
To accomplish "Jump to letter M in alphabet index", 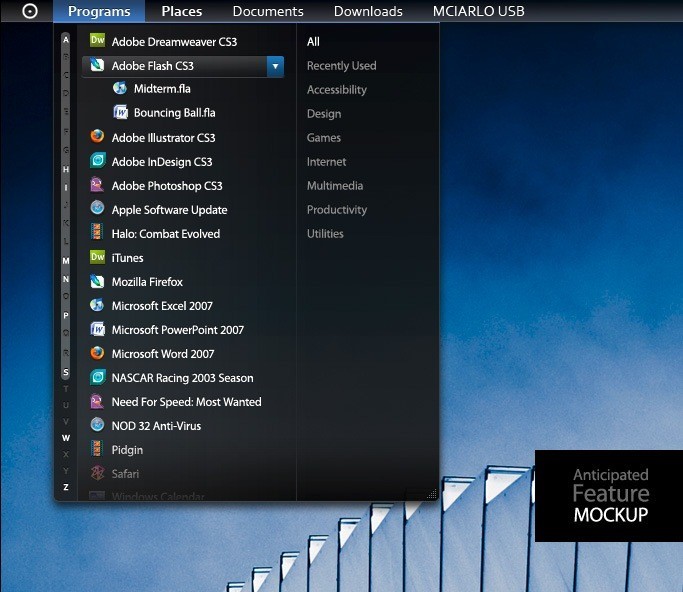I will pyautogui.click(x=66, y=260).
